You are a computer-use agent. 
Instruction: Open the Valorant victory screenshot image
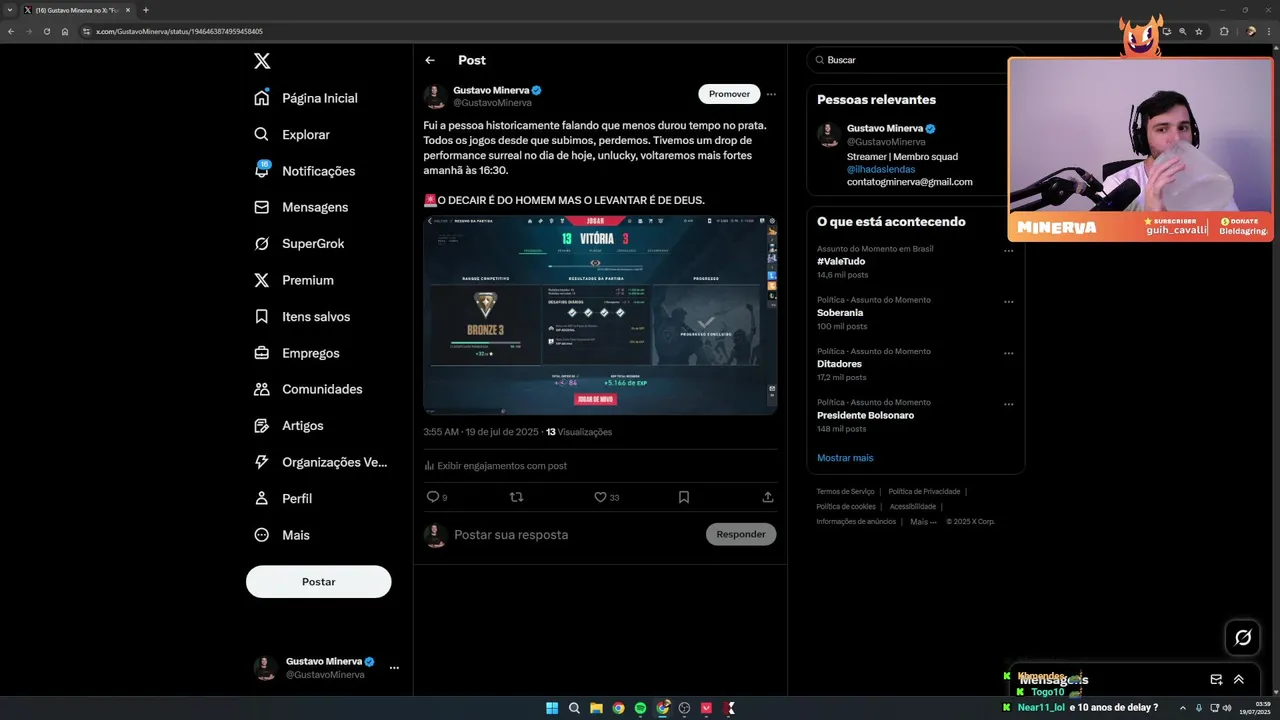click(x=600, y=314)
